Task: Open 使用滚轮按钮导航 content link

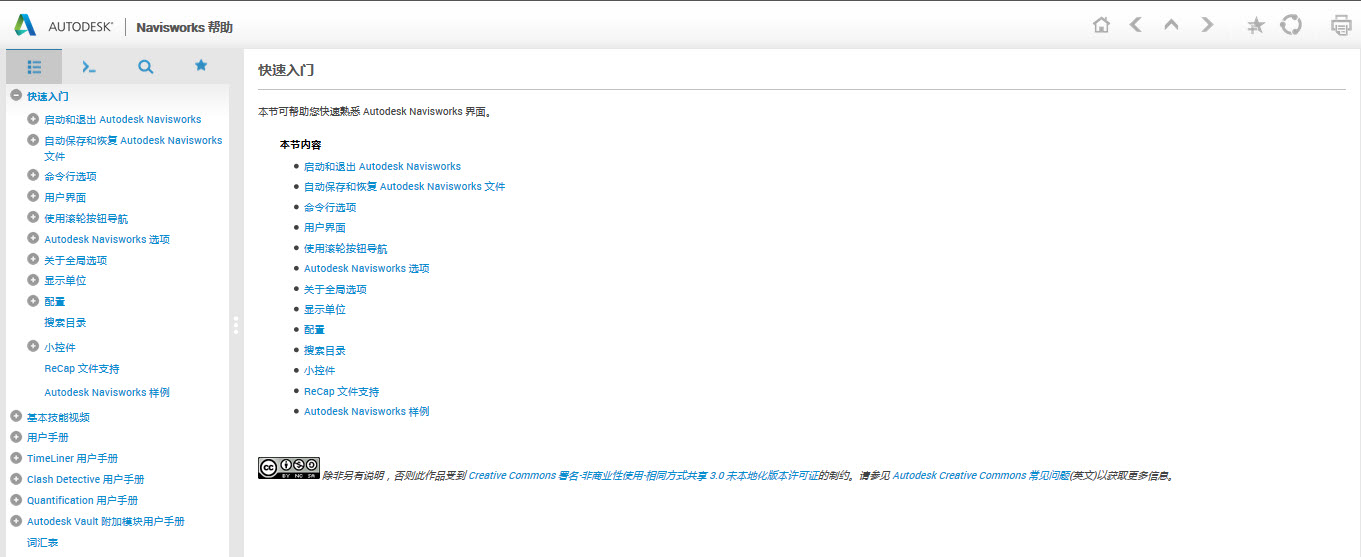Action: (x=345, y=249)
